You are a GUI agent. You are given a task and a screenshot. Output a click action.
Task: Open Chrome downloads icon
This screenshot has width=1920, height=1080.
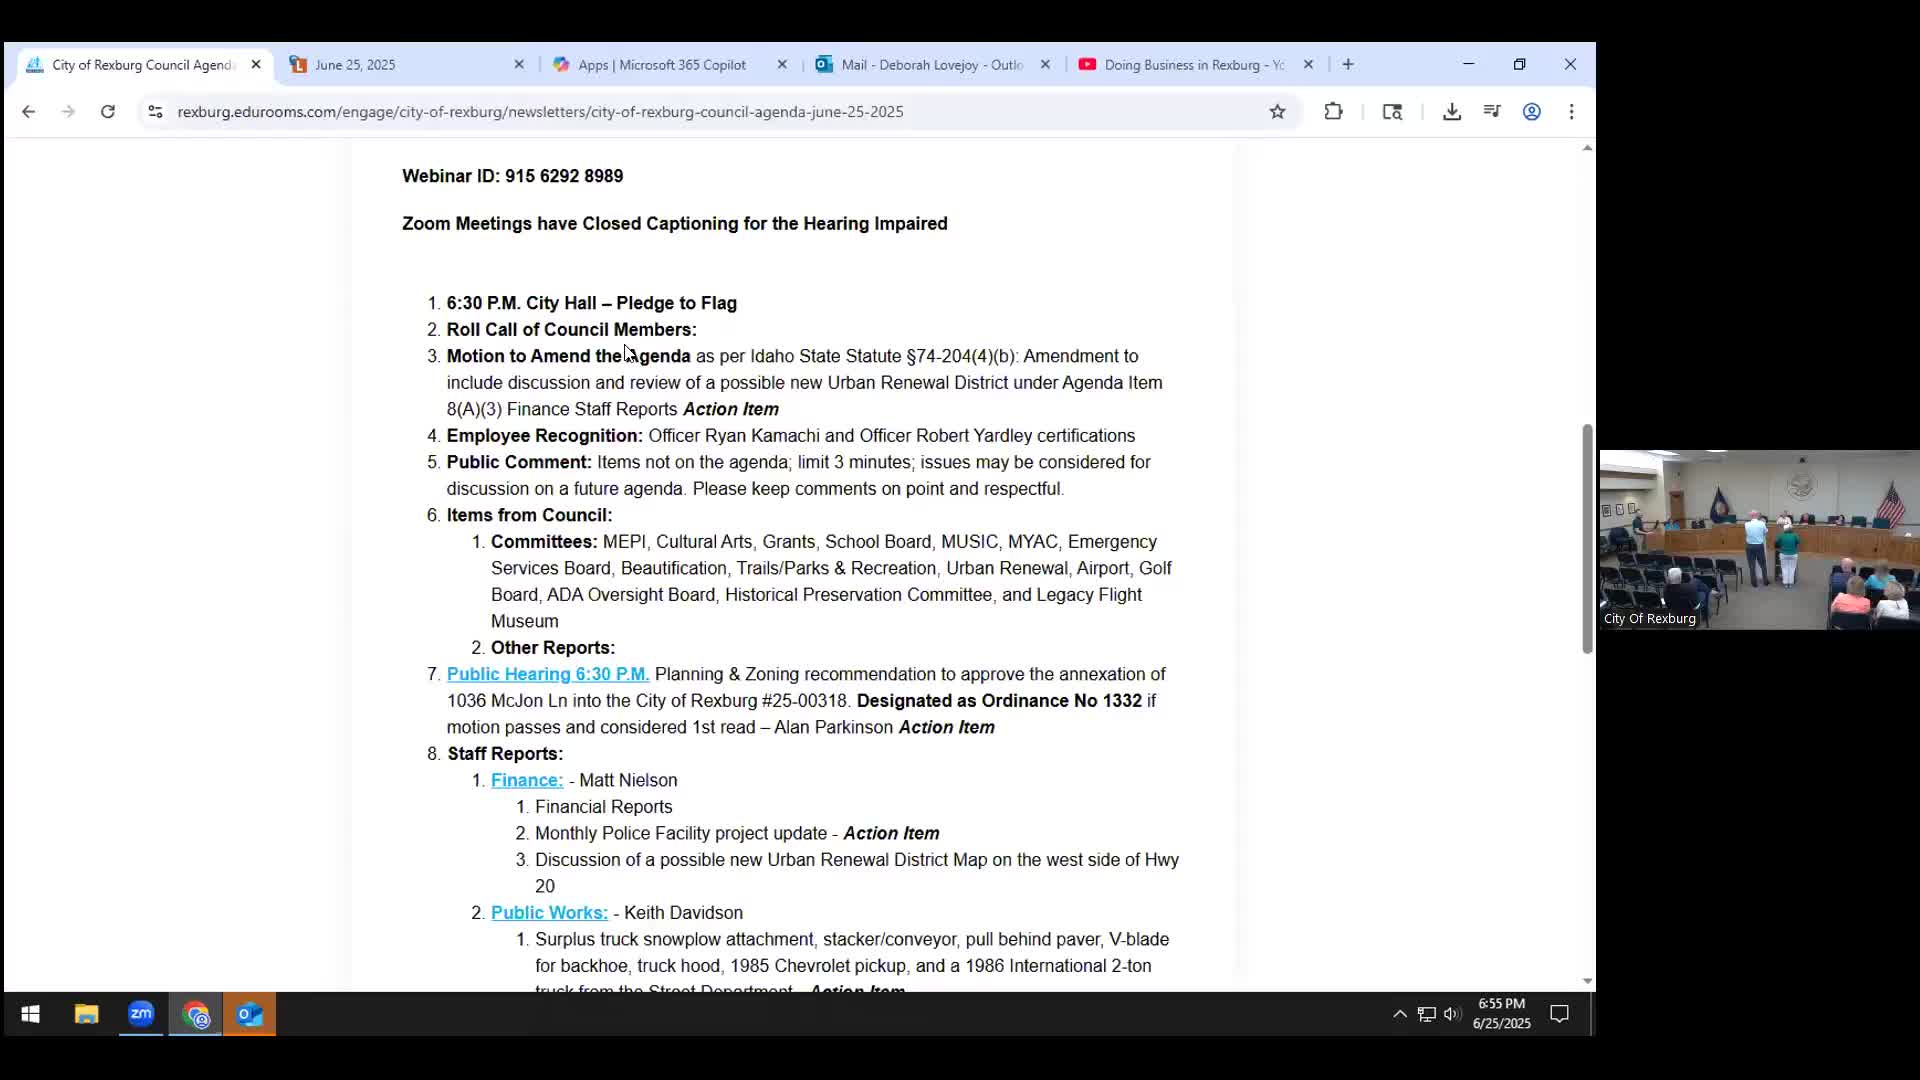(x=1452, y=112)
